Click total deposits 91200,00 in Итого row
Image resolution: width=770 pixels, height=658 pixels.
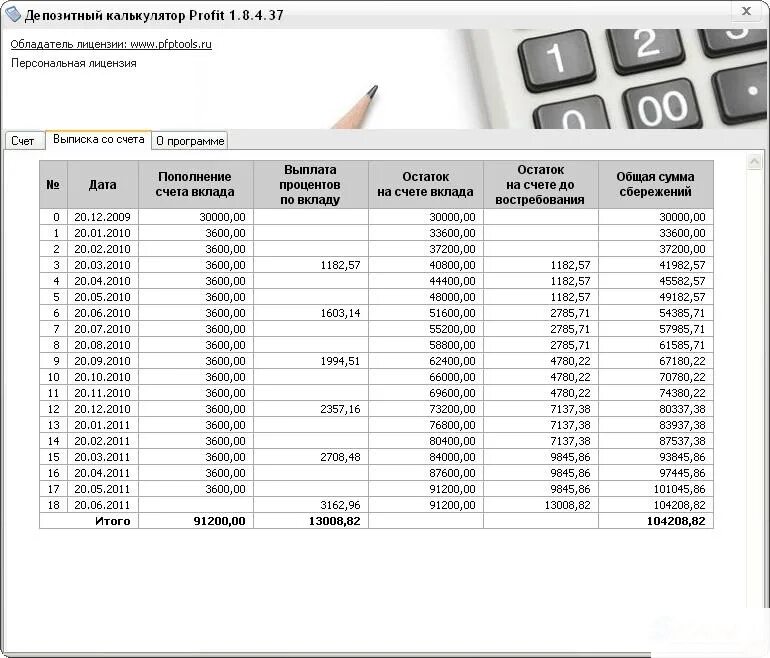click(195, 521)
